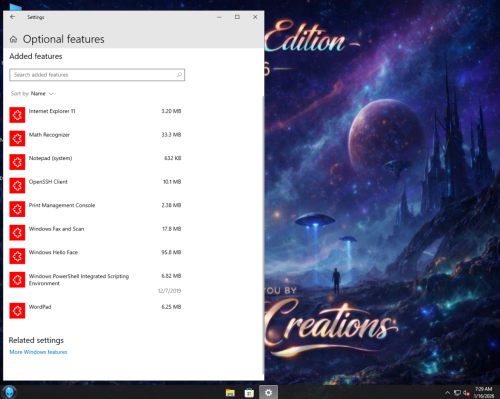The image size is (500, 399).
Task: Focus the Search added features box
Action: pyautogui.click(x=97, y=75)
